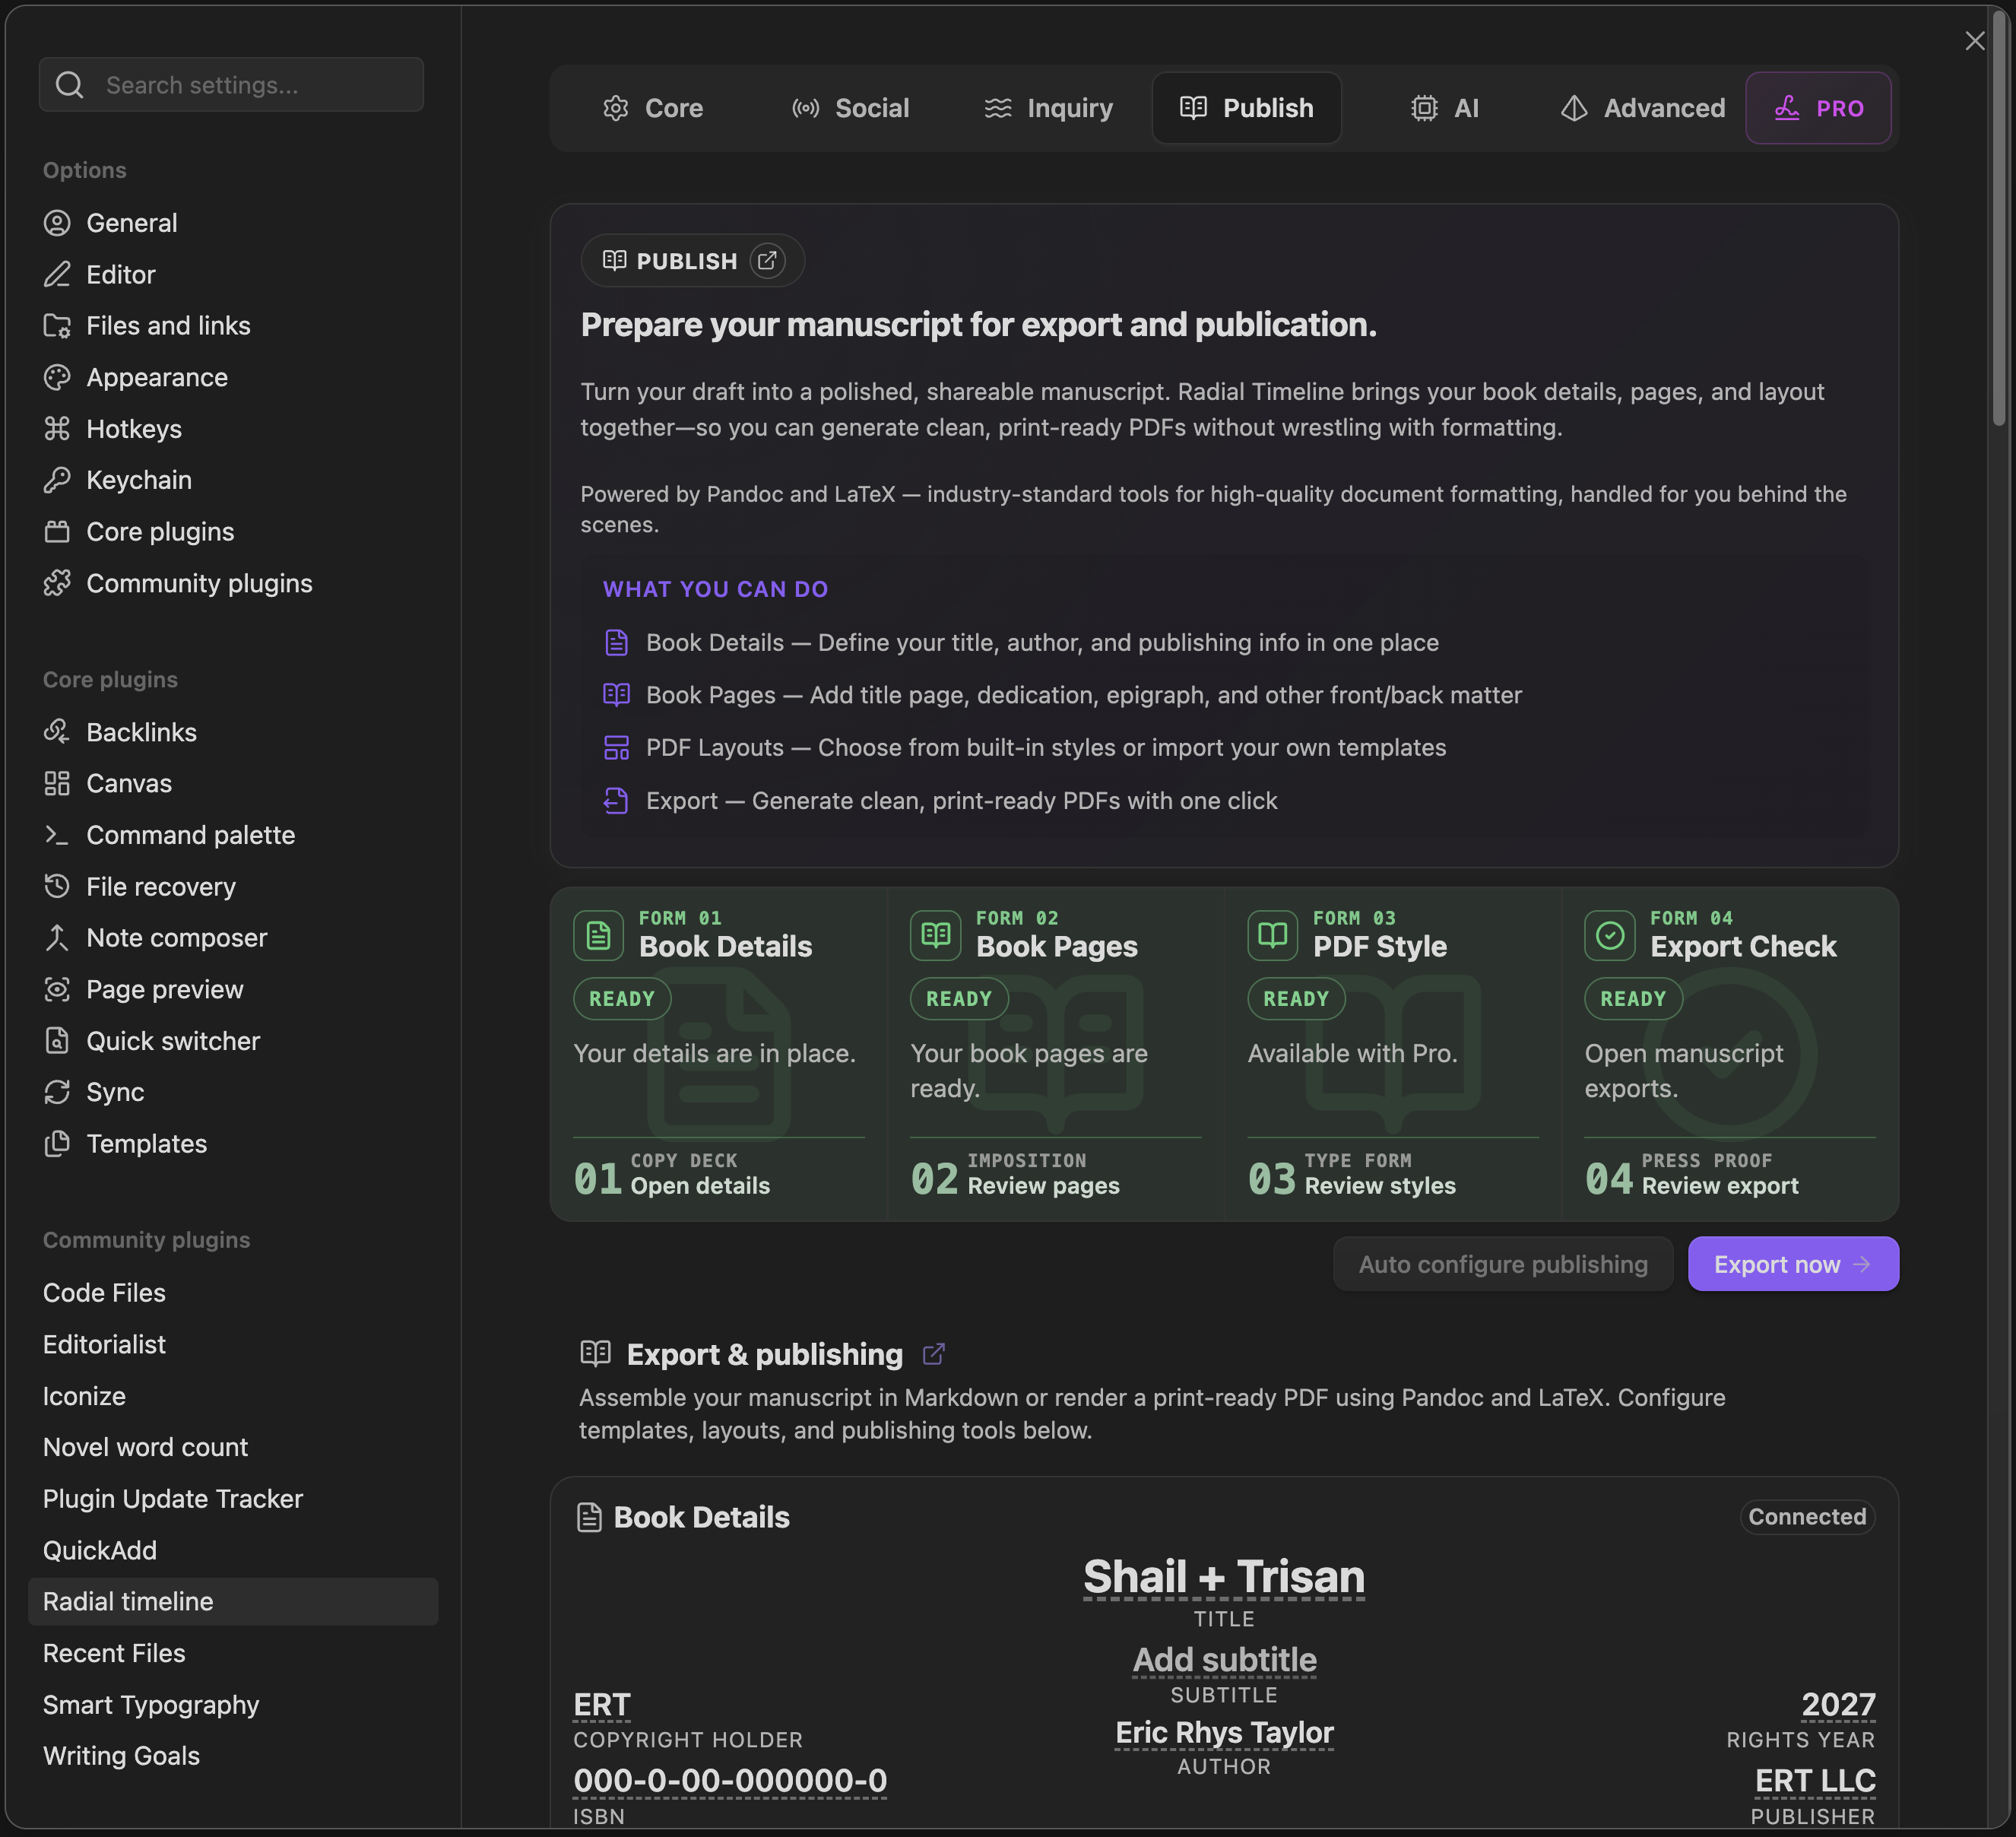Click the waves icon on the Inquiry tab

(x=997, y=108)
